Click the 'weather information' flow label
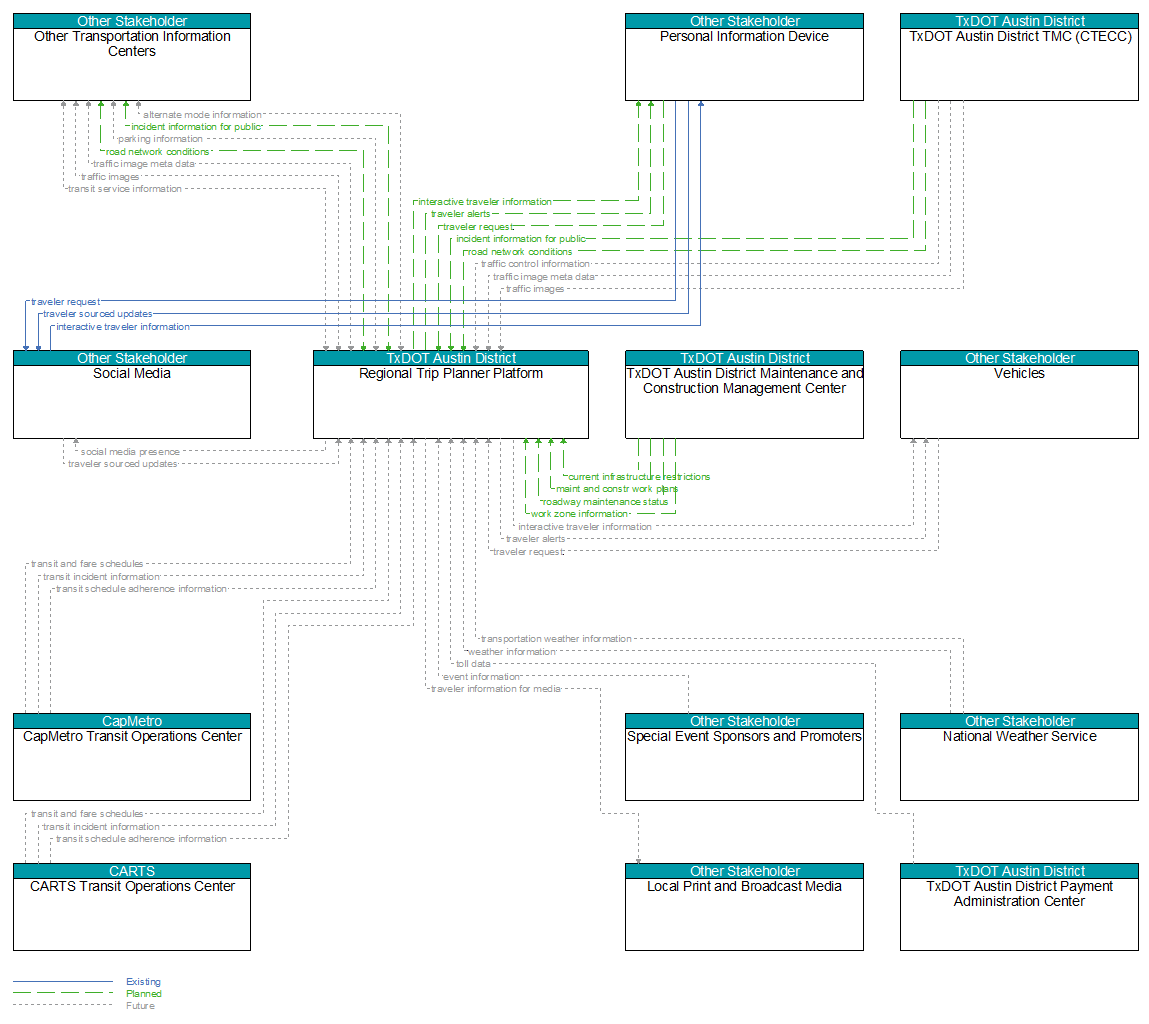Viewport: 1149px width, 1024px height. (x=511, y=652)
